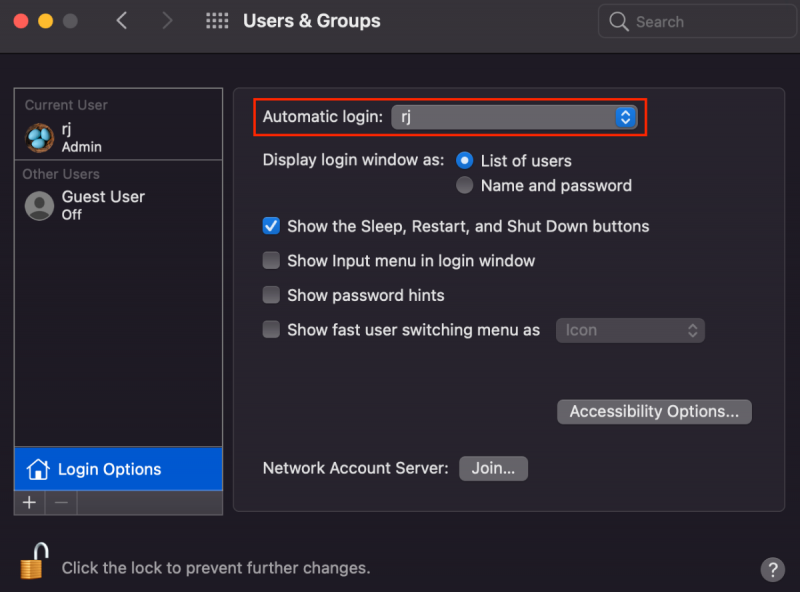The height and width of the screenshot is (592, 800).
Task: Enable Show Input menu in login window
Action: [x=271, y=261]
